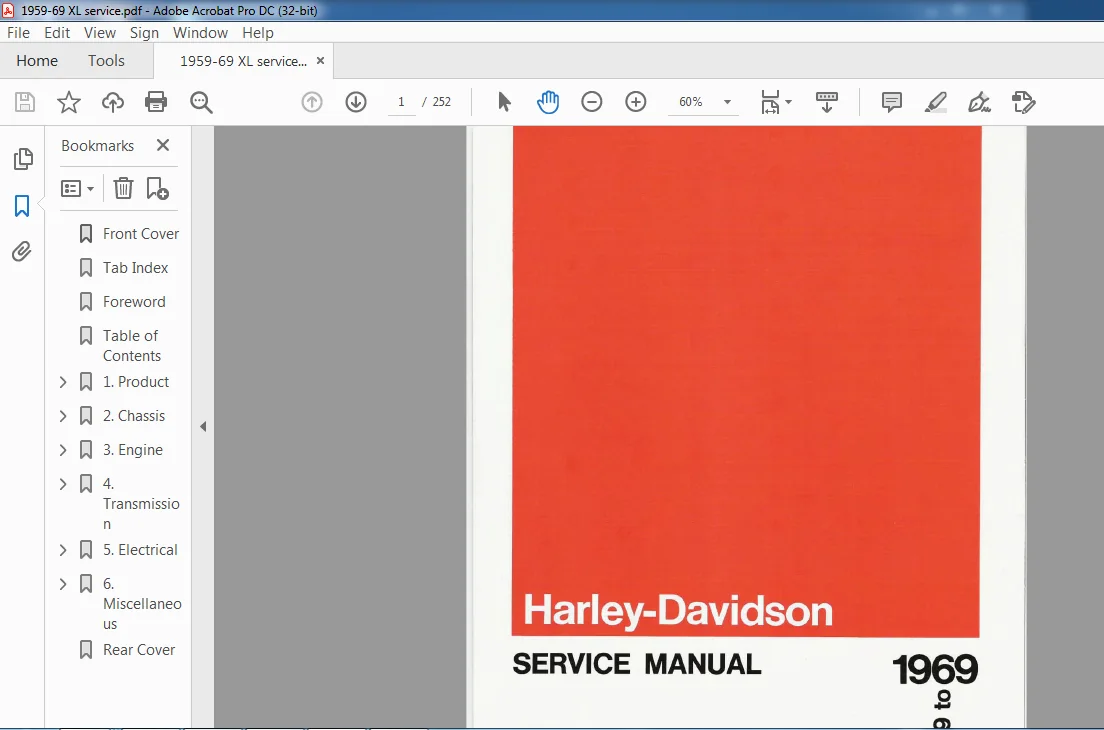Click the scrolling mode keyboard icon
1104x730 pixels.
point(827,102)
